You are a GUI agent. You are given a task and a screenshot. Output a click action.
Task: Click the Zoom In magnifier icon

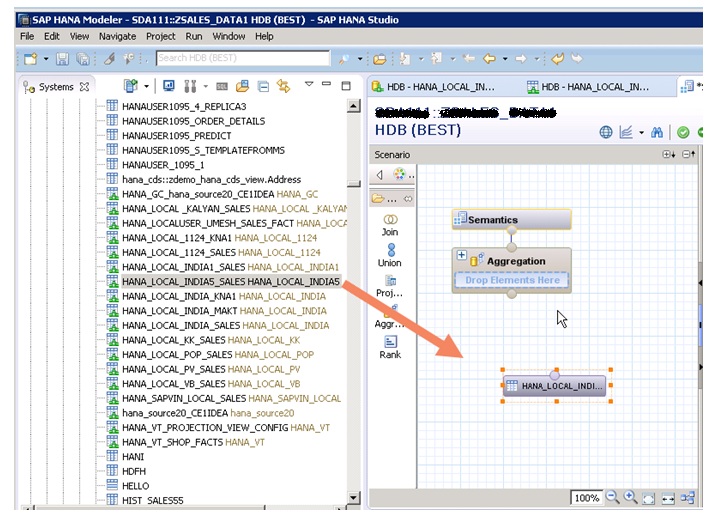tap(630, 498)
